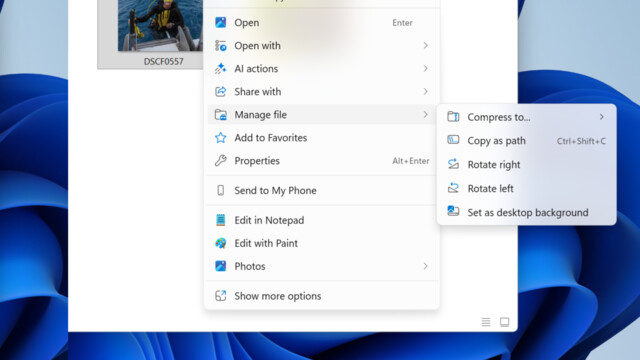Choose Open from the context menu
This screenshot has width=640, height=360.
322,22
